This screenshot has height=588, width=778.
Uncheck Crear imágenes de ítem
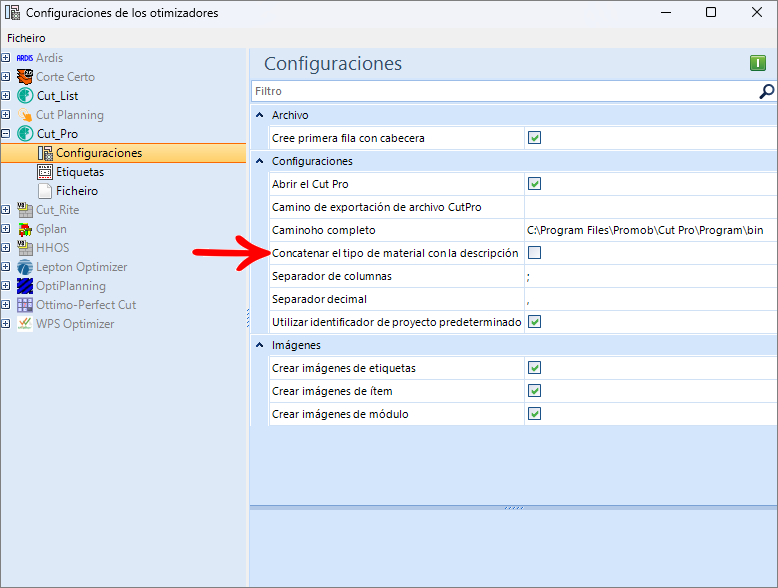point(534,391)
